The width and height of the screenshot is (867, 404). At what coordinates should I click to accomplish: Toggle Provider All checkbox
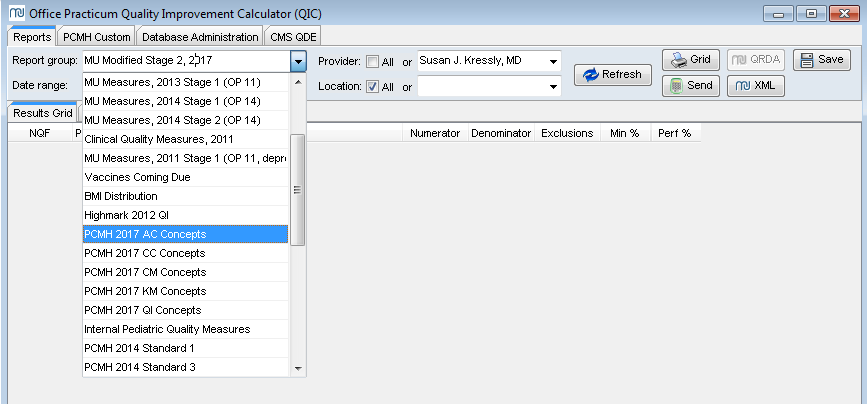pyautogui.click(x=373, y=62)
